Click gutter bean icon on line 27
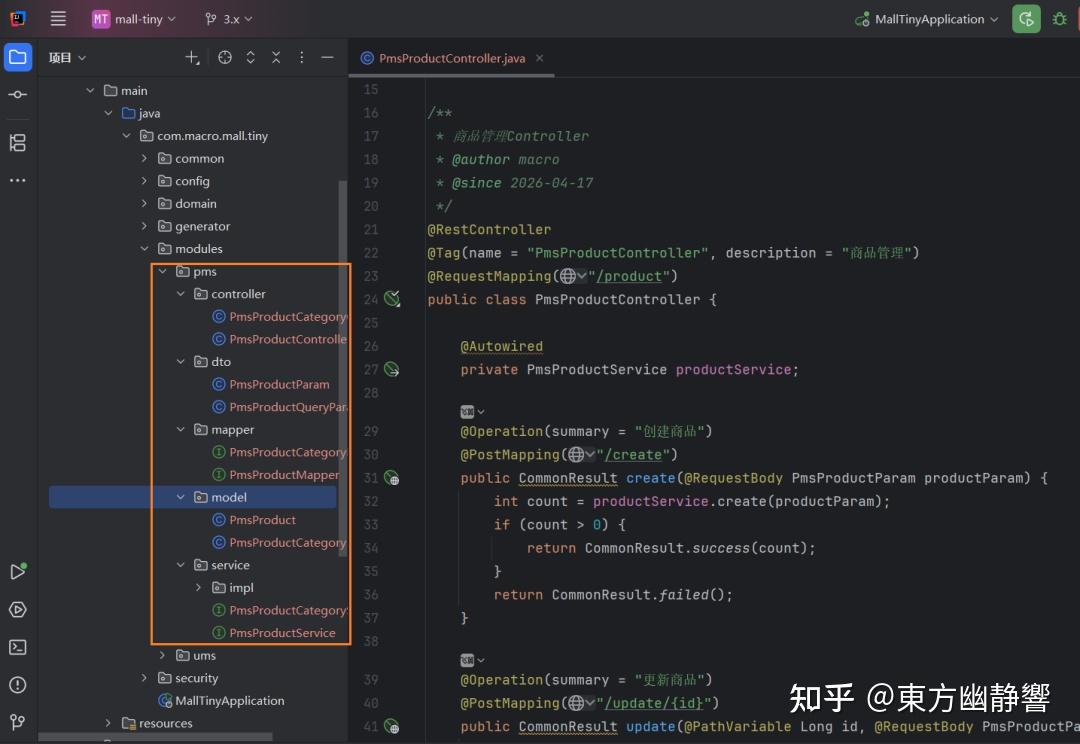The image size is (1080, 744). [x=392, y=370]
